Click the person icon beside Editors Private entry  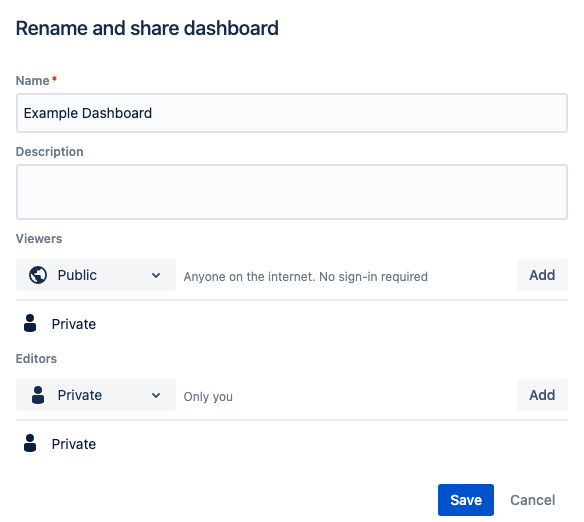click(30, 443)
